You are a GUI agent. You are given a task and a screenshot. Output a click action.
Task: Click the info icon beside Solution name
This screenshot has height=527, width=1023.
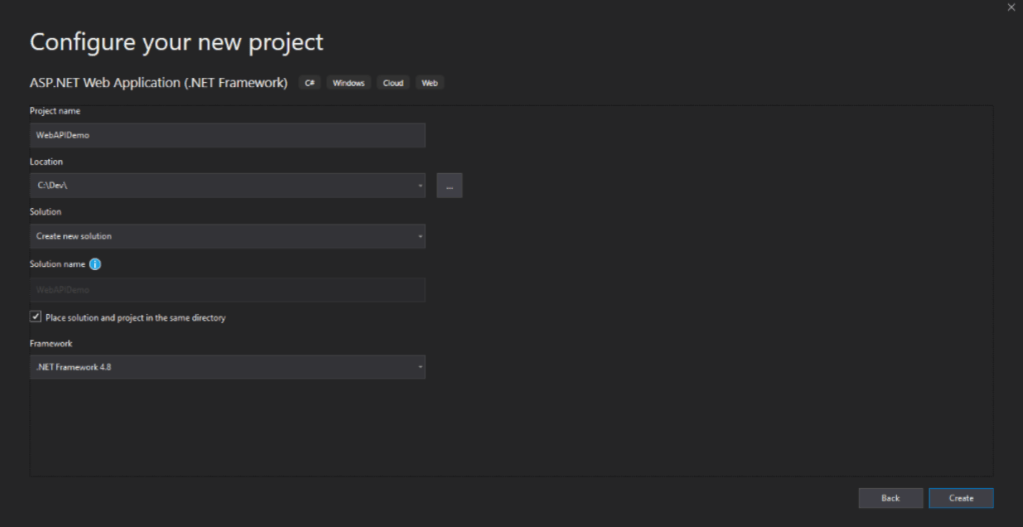(95, 264)
